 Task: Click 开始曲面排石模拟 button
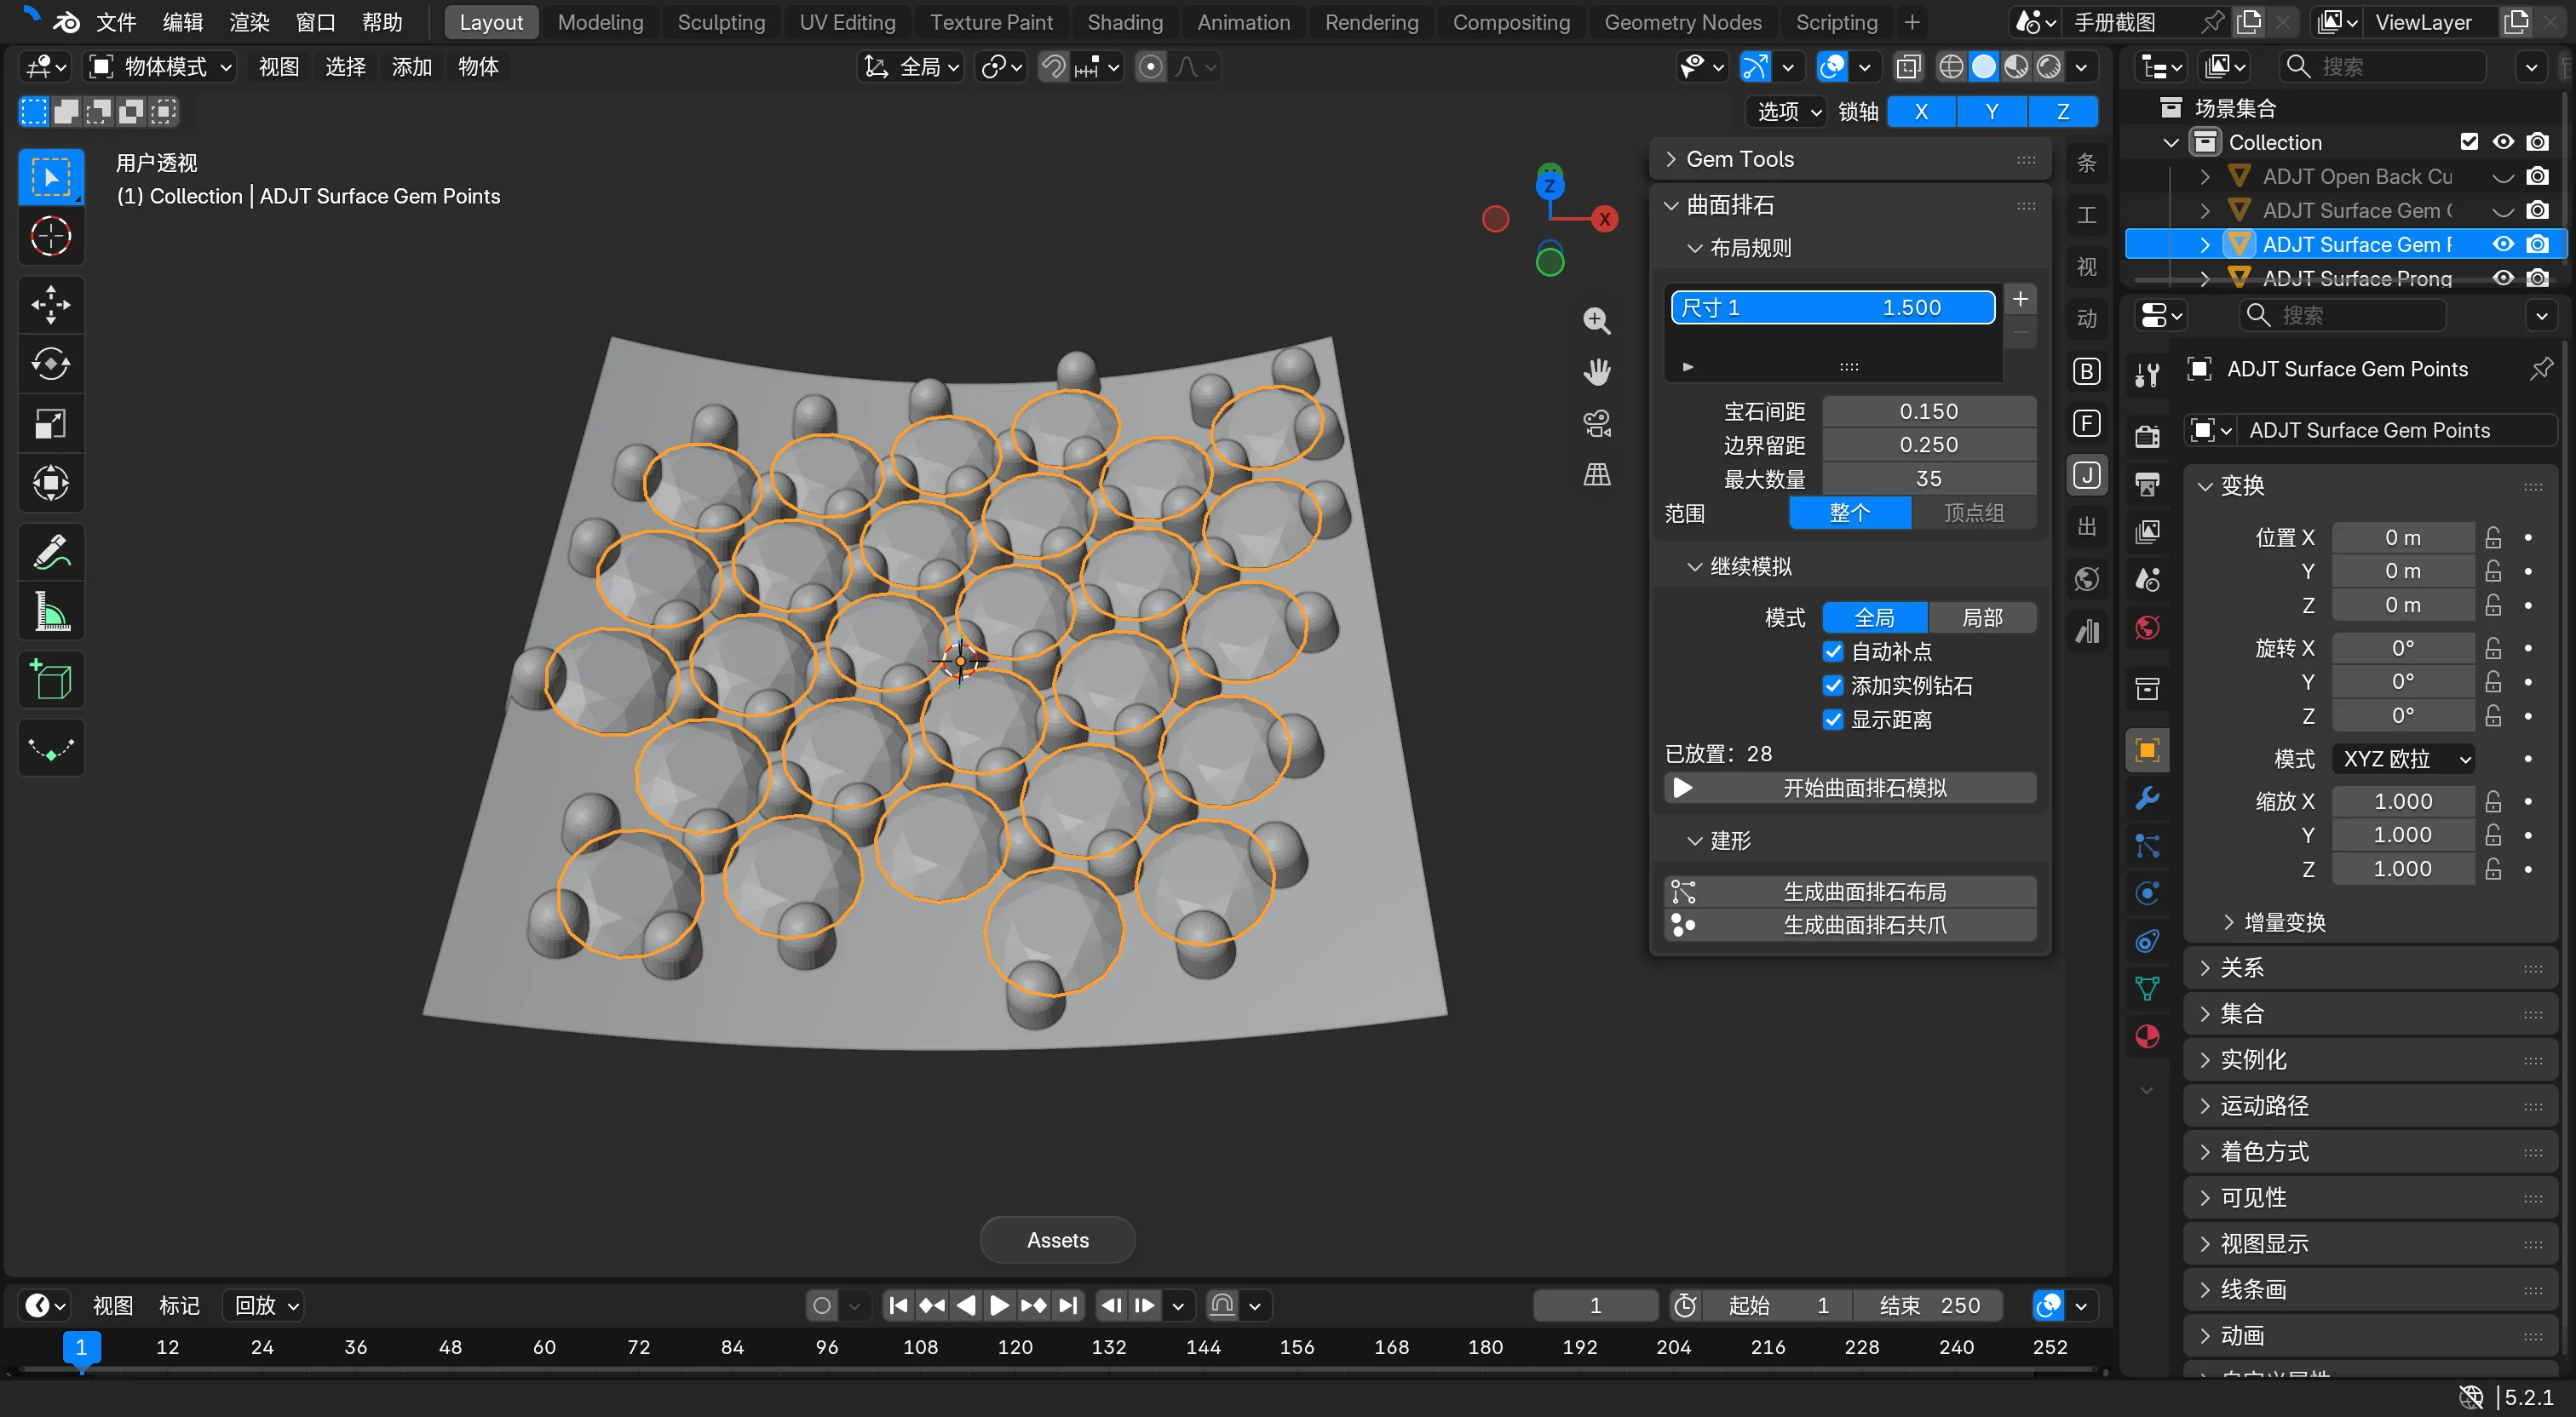point(1849,788)
